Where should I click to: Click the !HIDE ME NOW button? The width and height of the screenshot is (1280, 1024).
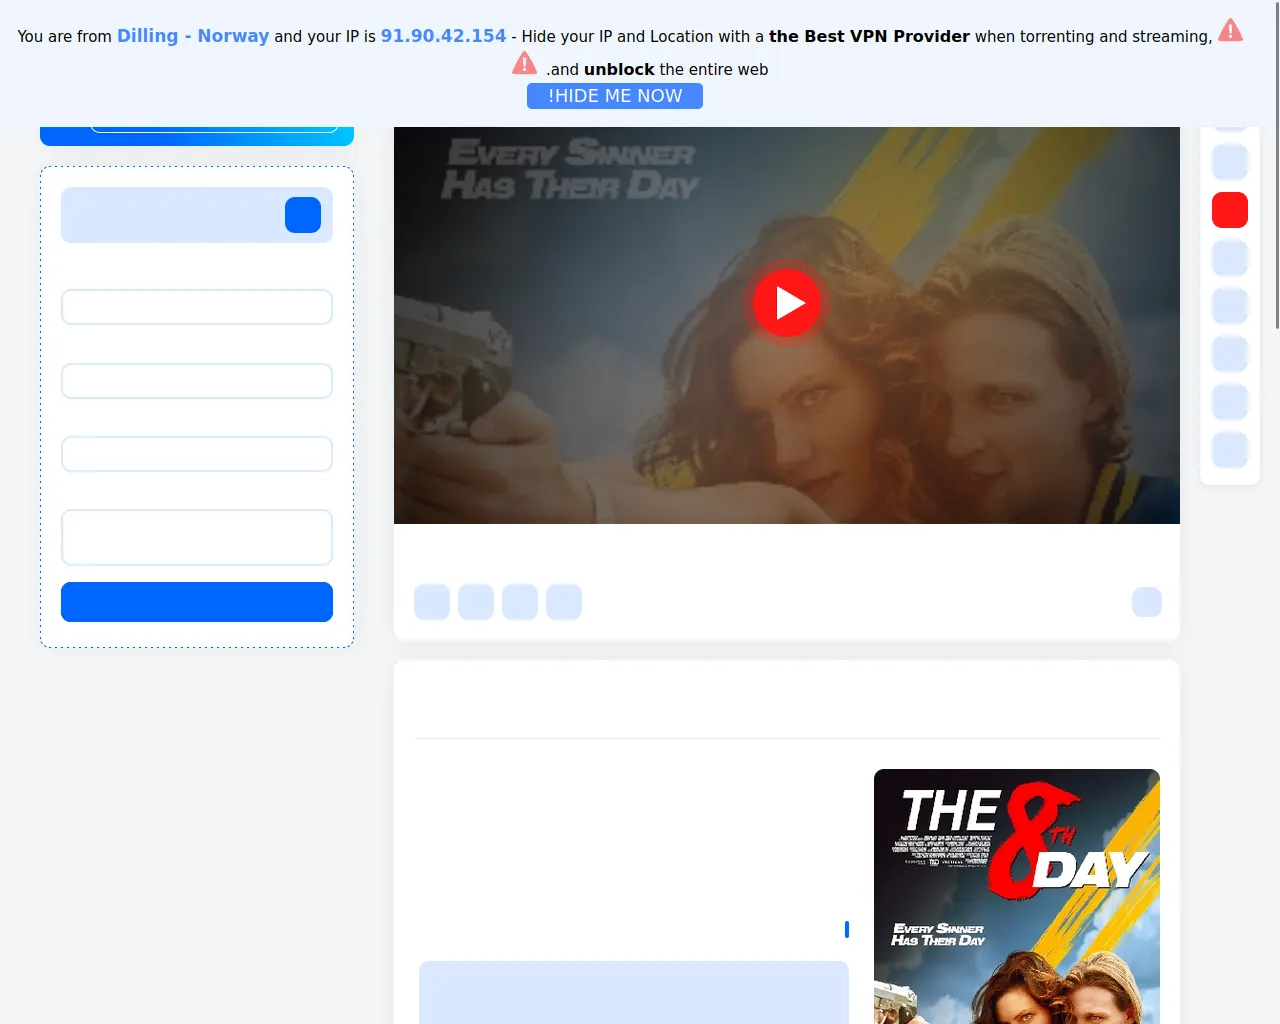pos(615,96)
